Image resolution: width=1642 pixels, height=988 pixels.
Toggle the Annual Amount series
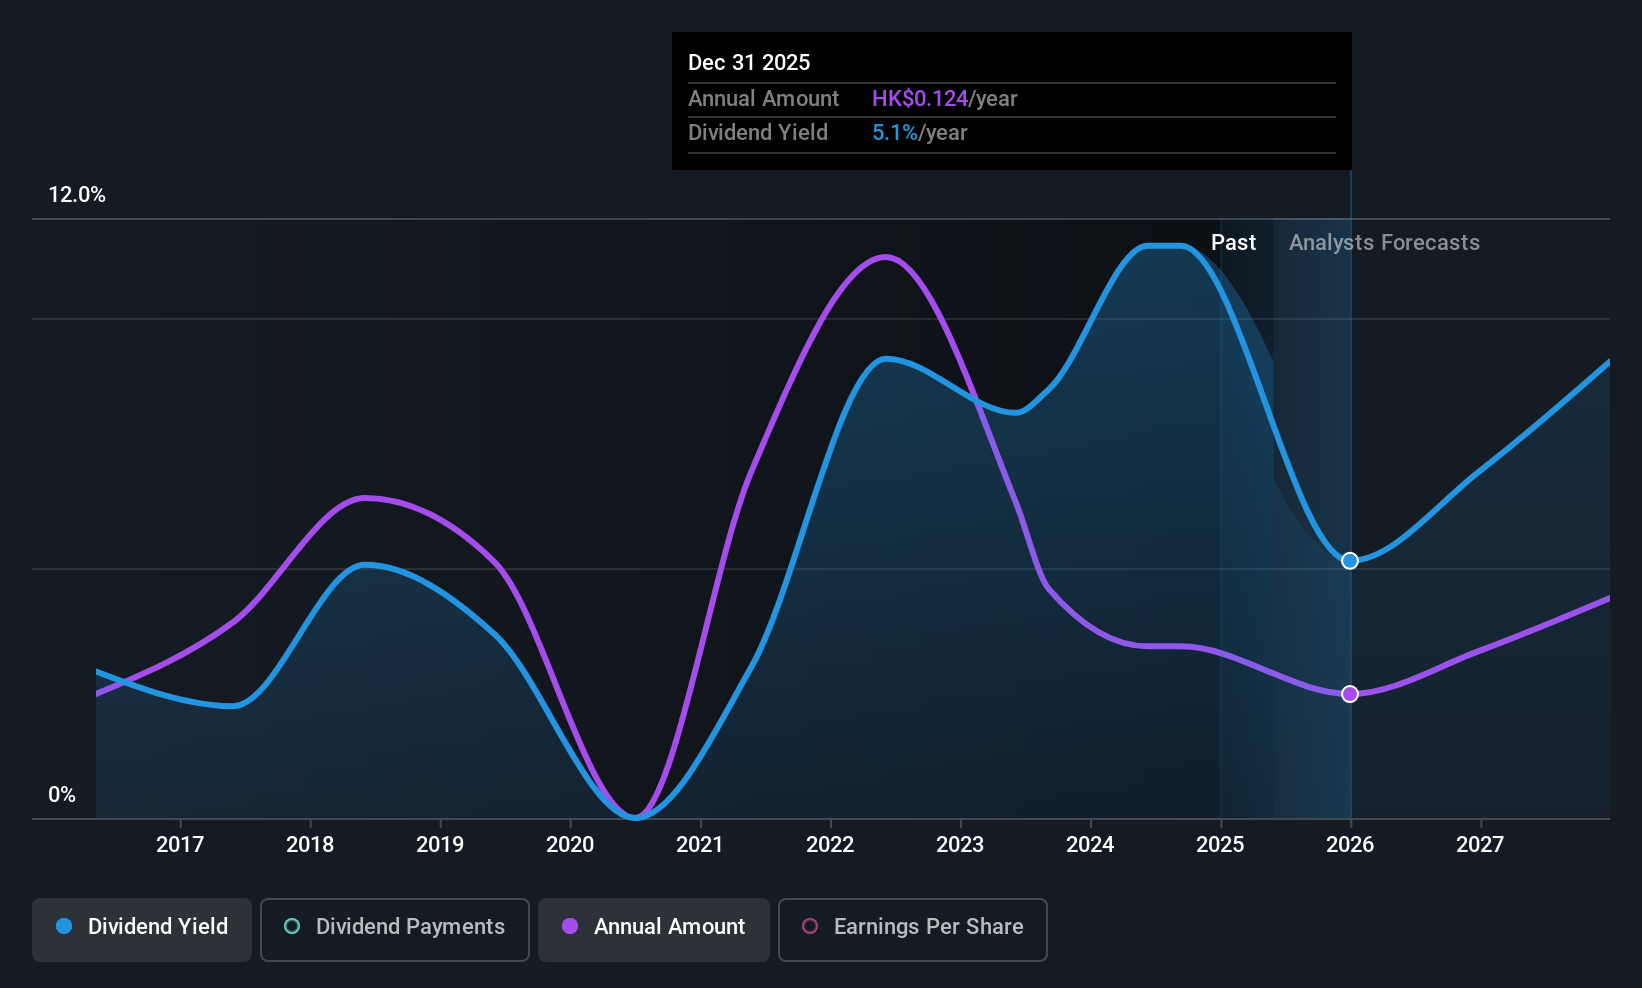pyautogui.click(x=653, y=929)
